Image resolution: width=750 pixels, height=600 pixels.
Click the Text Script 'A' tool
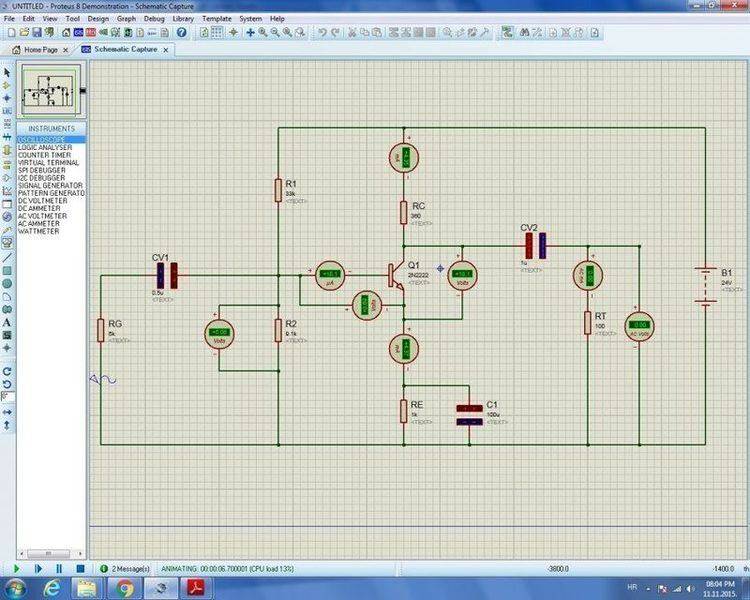7,322
